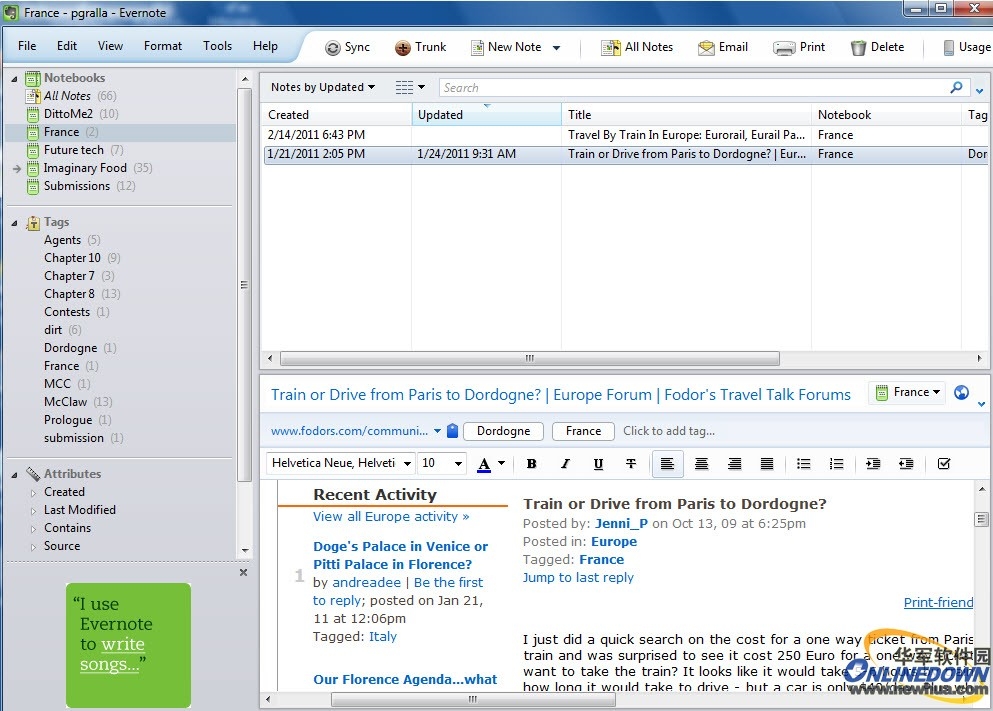
Task: Expand the Last Modified attribute
Action: (33, 510)
